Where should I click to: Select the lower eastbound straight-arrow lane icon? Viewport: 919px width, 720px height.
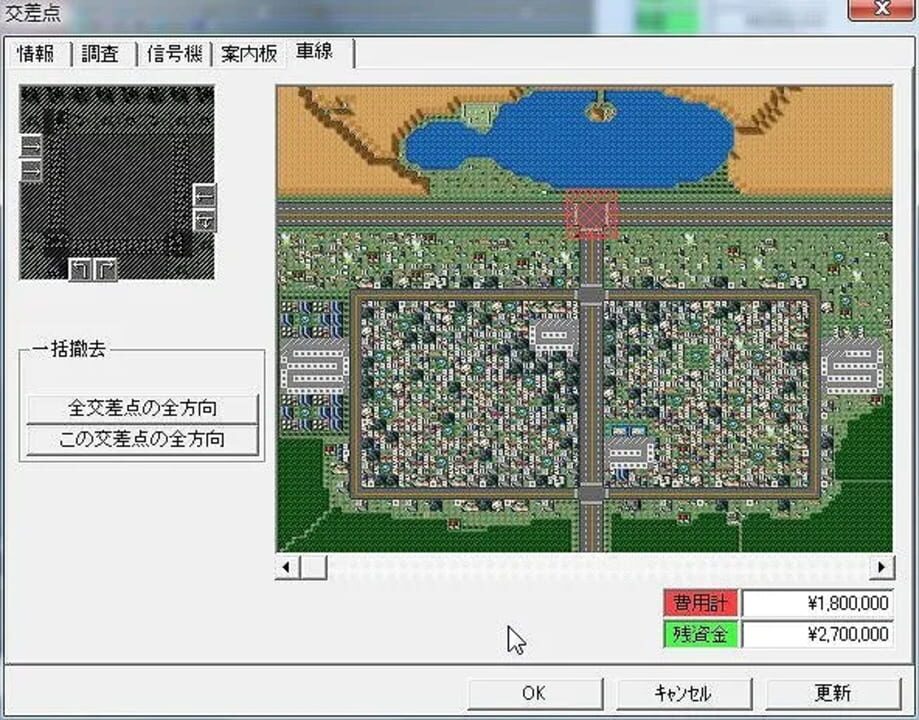[31, 169]
